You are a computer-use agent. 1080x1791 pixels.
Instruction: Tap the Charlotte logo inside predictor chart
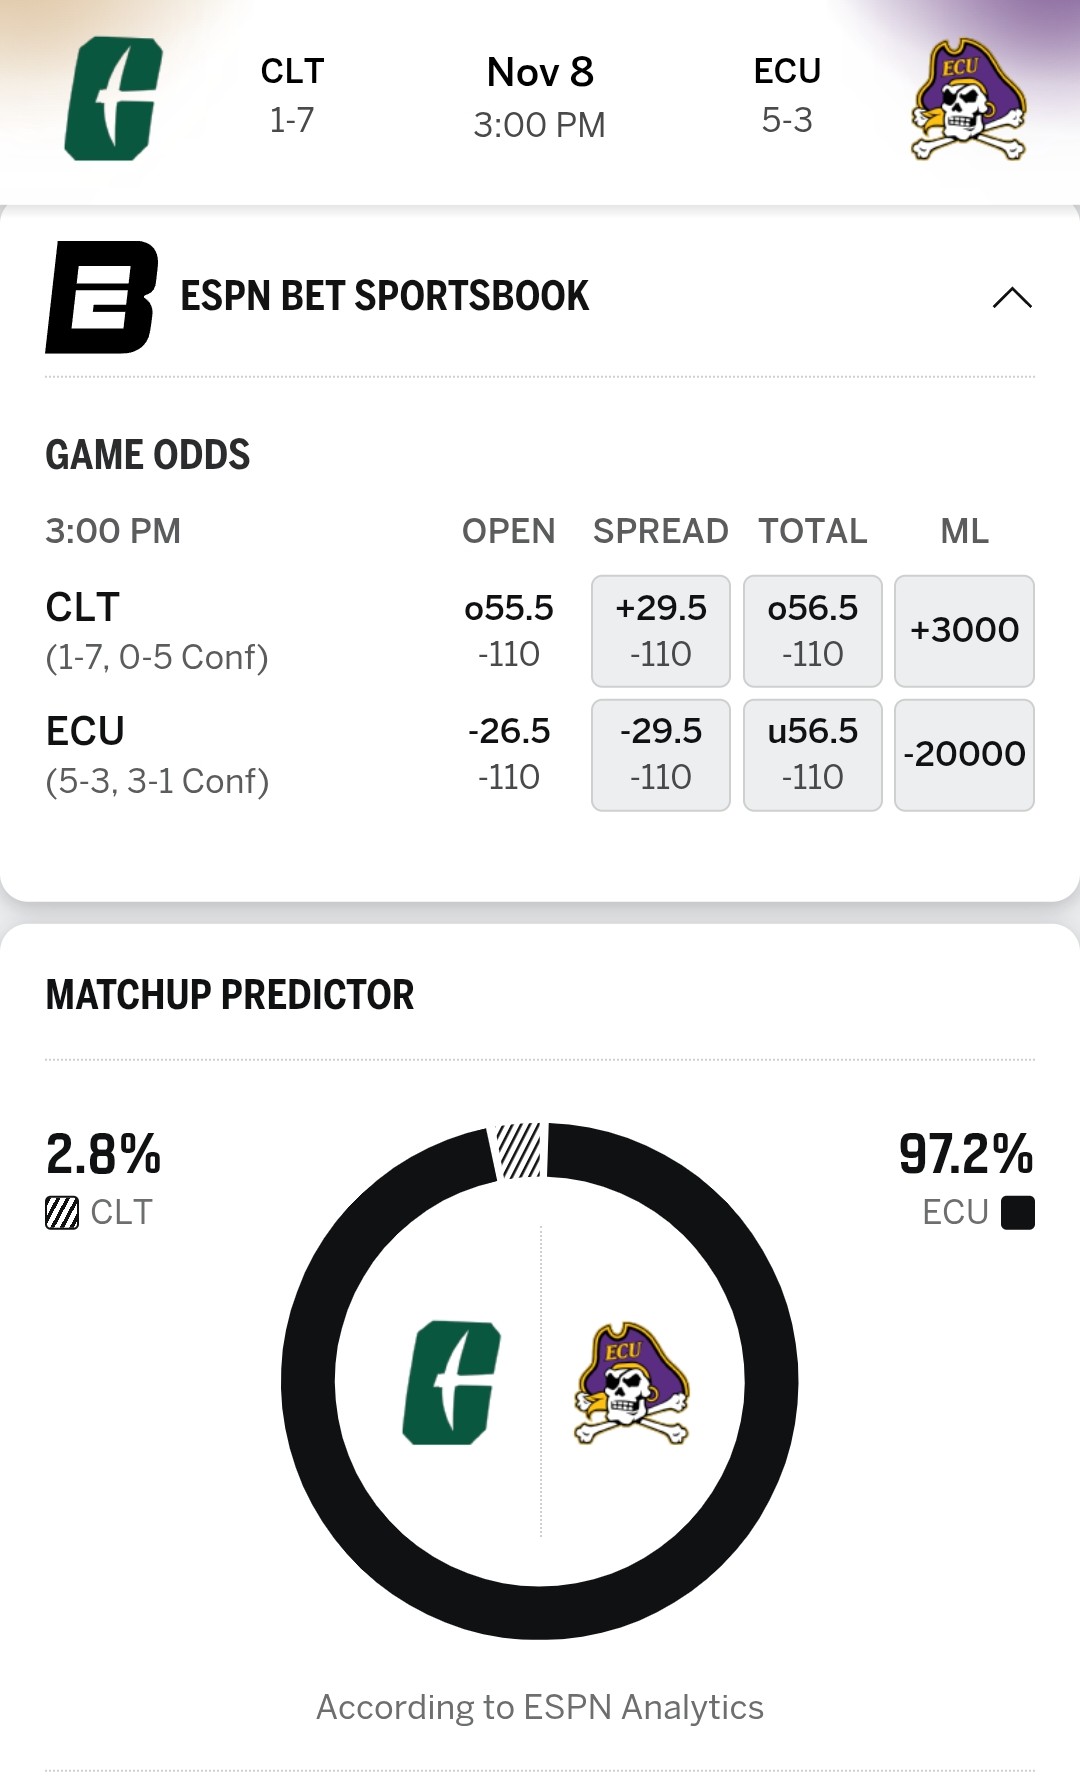click(x=451, y=1382)
